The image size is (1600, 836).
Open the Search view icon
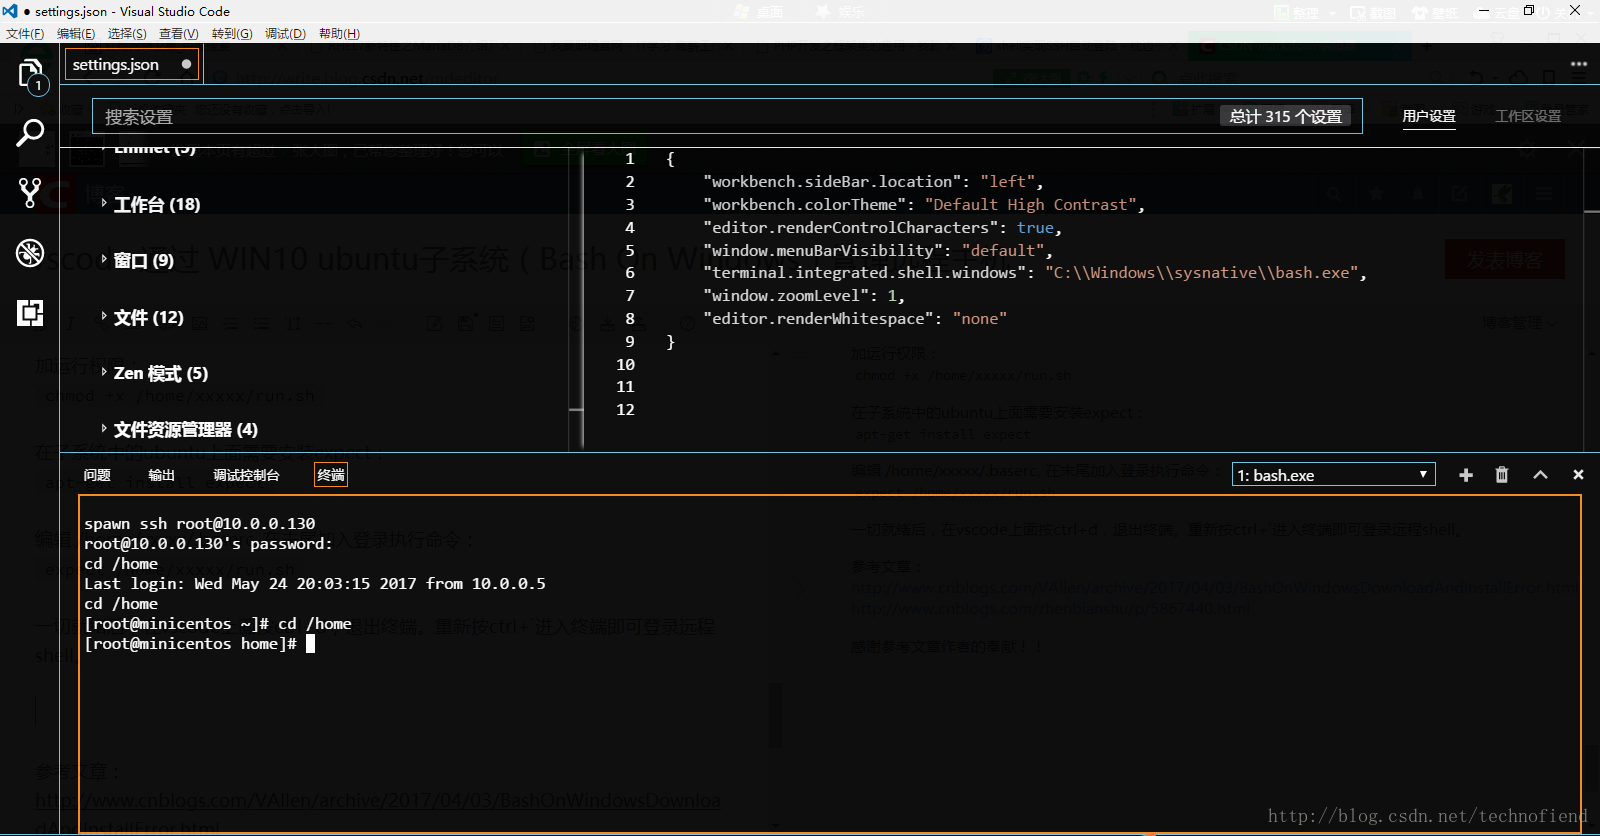[x=30, y=132]
